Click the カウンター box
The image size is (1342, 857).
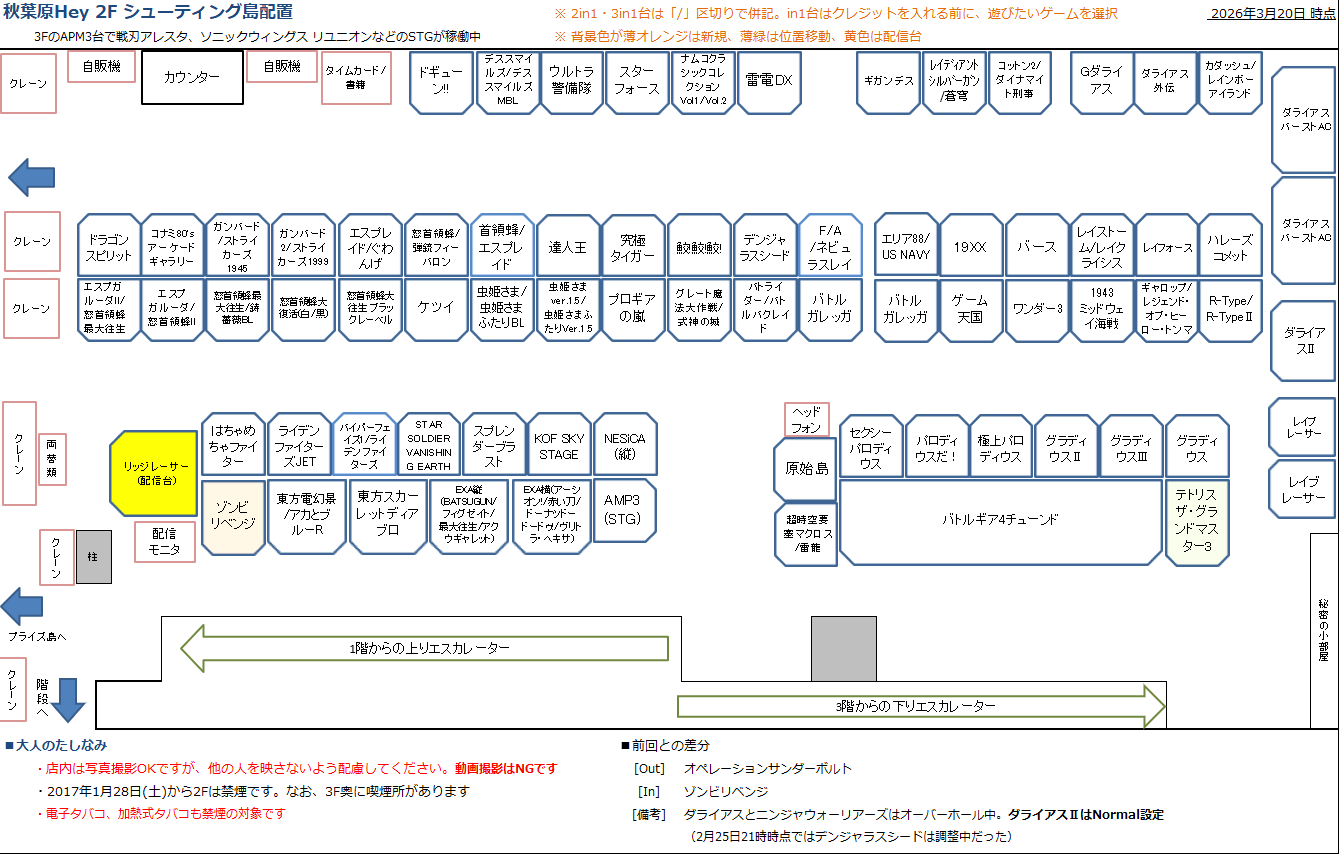[x=192, y=77]
